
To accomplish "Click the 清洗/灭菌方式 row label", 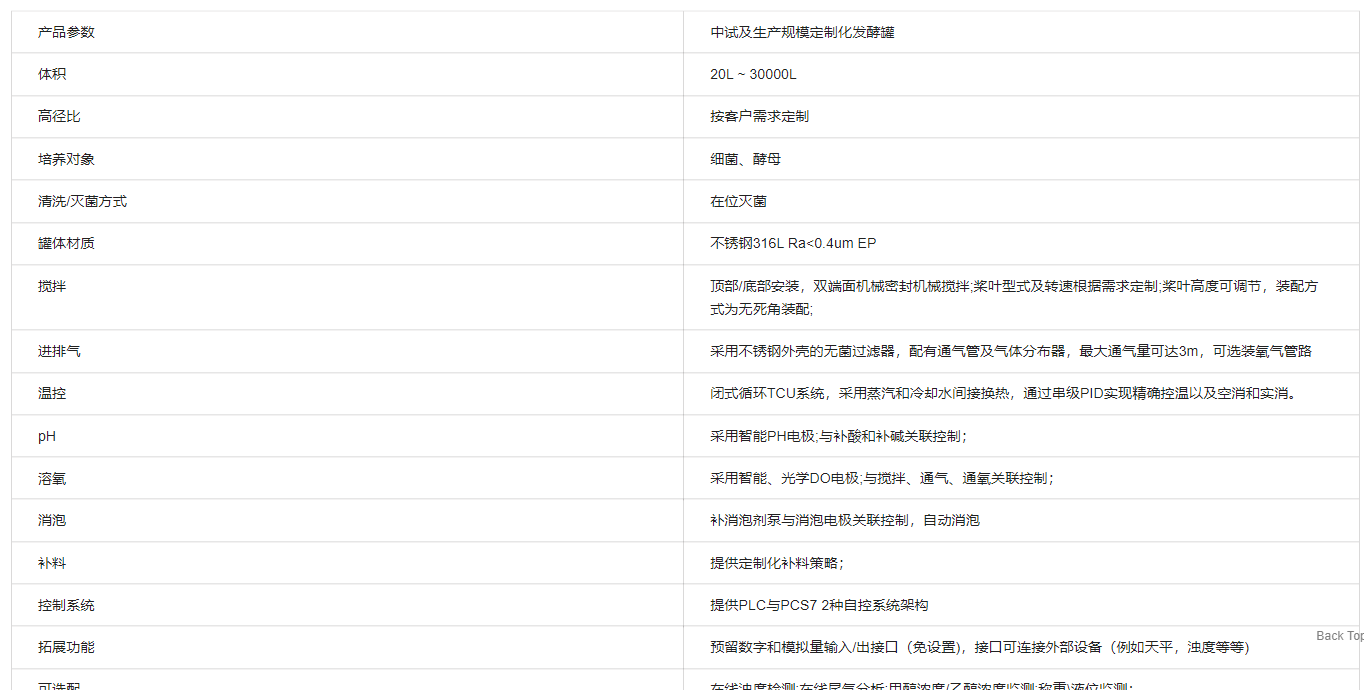I will pos(82,201).
